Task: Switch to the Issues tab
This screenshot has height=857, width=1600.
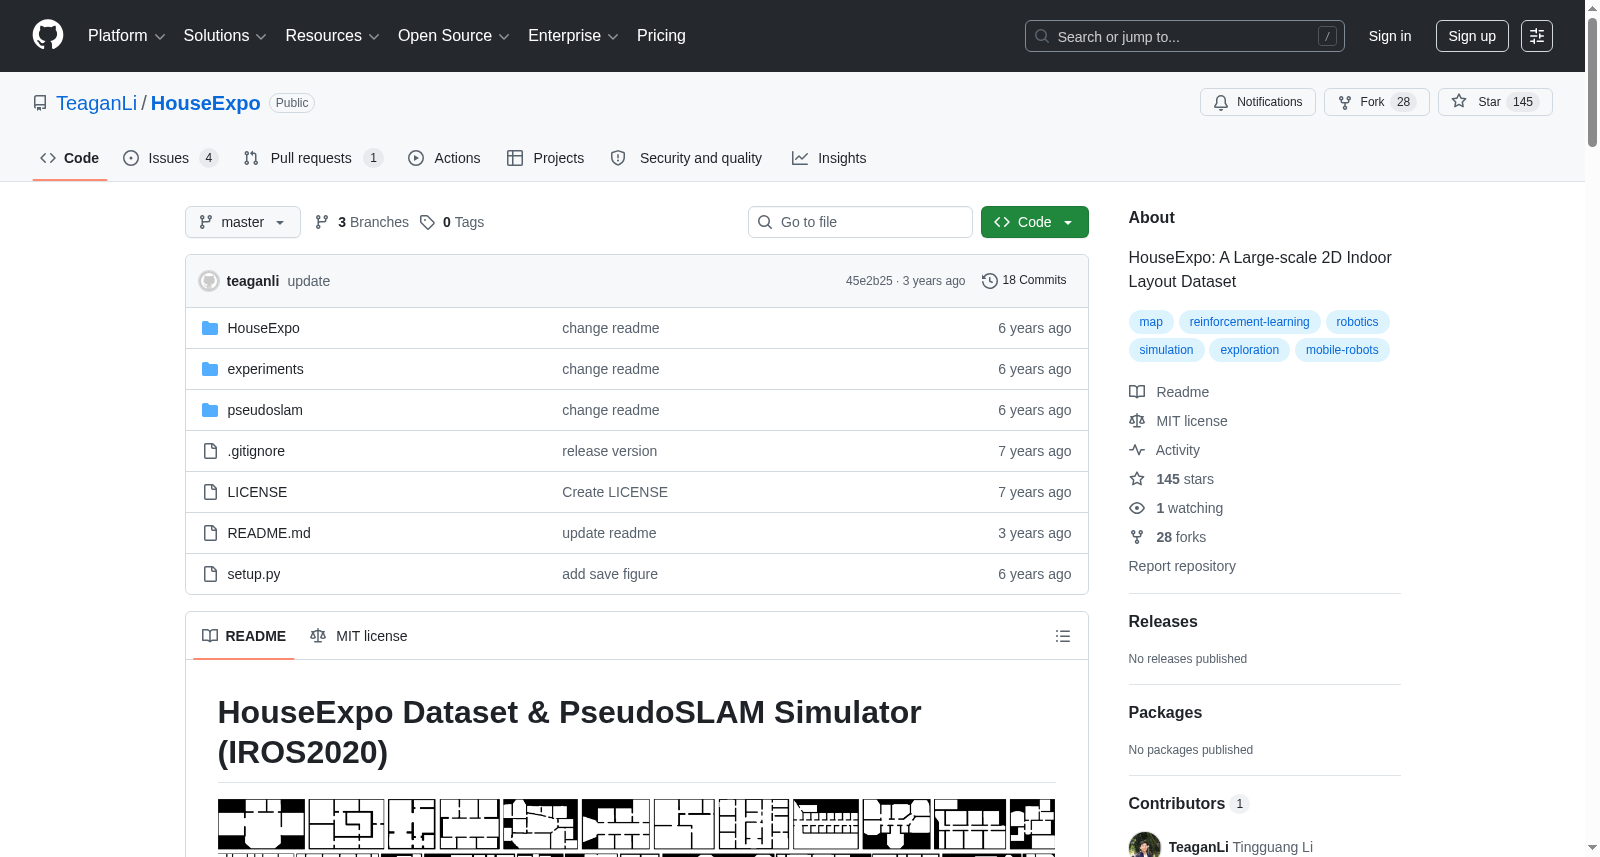Action: pos(170,158)
